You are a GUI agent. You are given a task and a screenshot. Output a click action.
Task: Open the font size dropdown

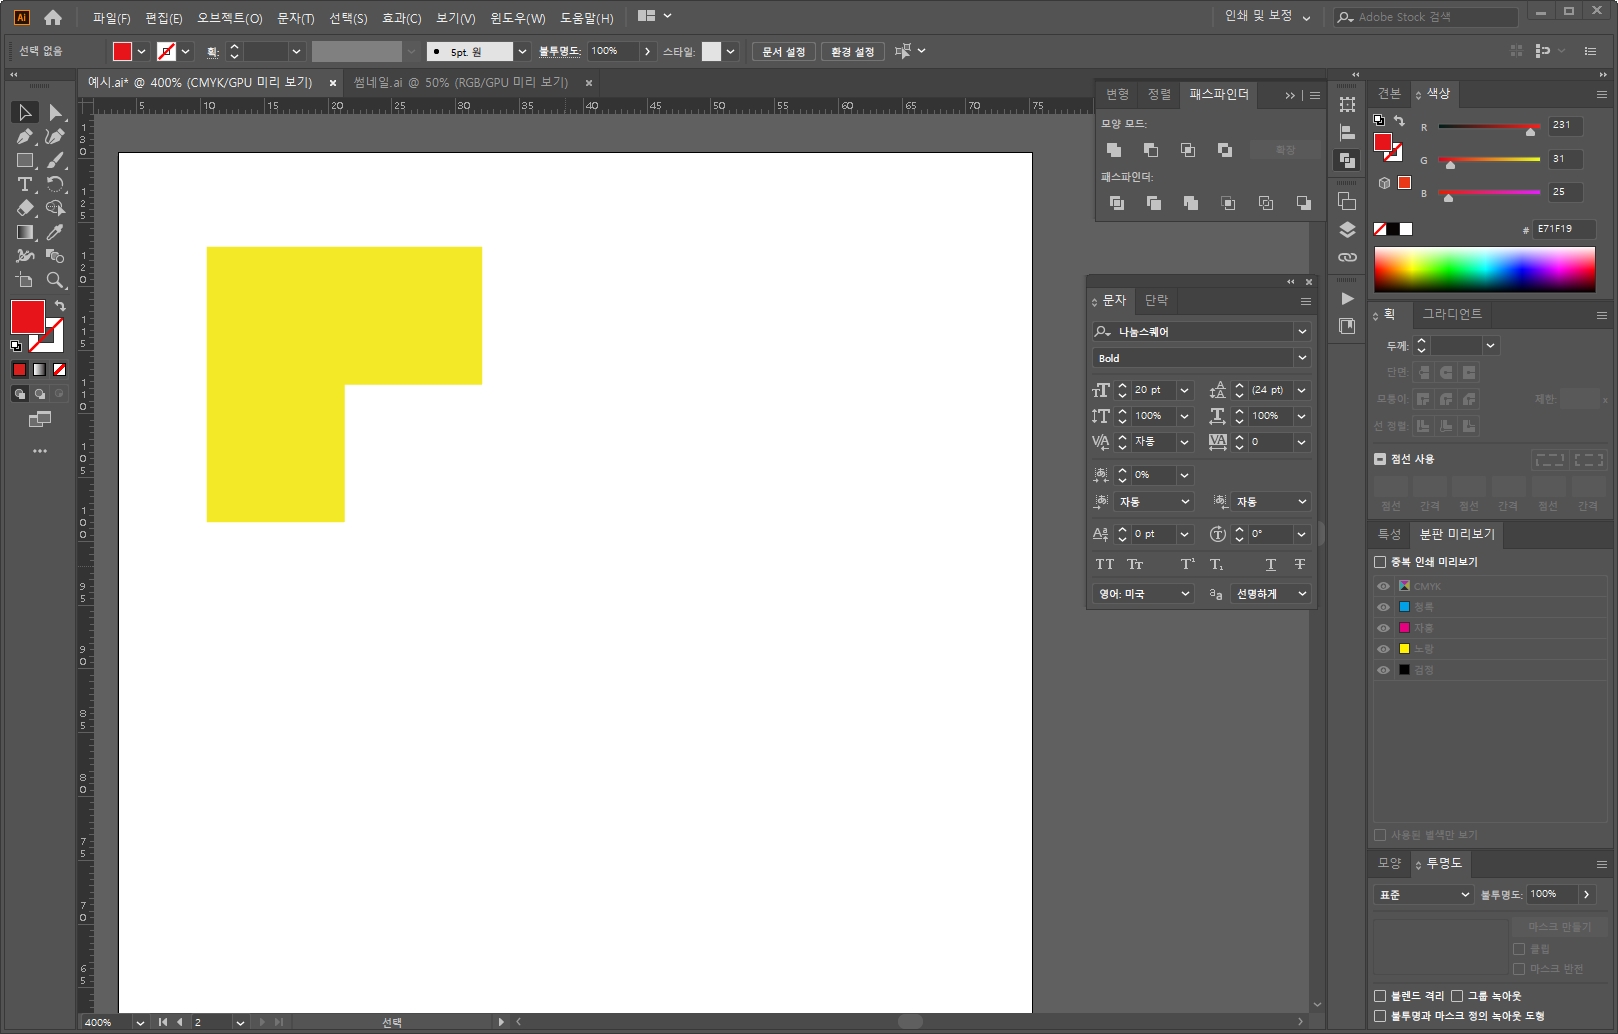1185,390
